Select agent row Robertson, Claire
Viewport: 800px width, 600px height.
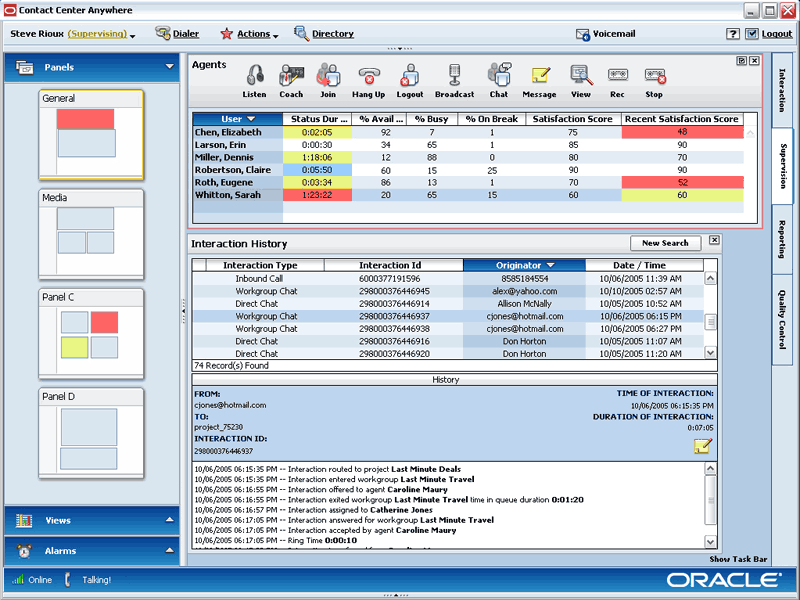(x=468, y=170)
